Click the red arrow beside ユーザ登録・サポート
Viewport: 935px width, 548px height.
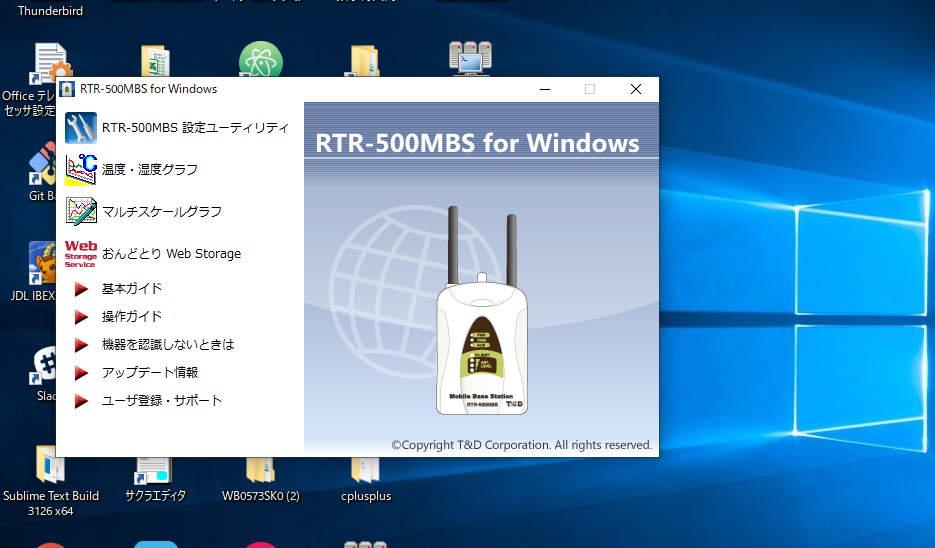pyautogui.click(x=81, y=401)
